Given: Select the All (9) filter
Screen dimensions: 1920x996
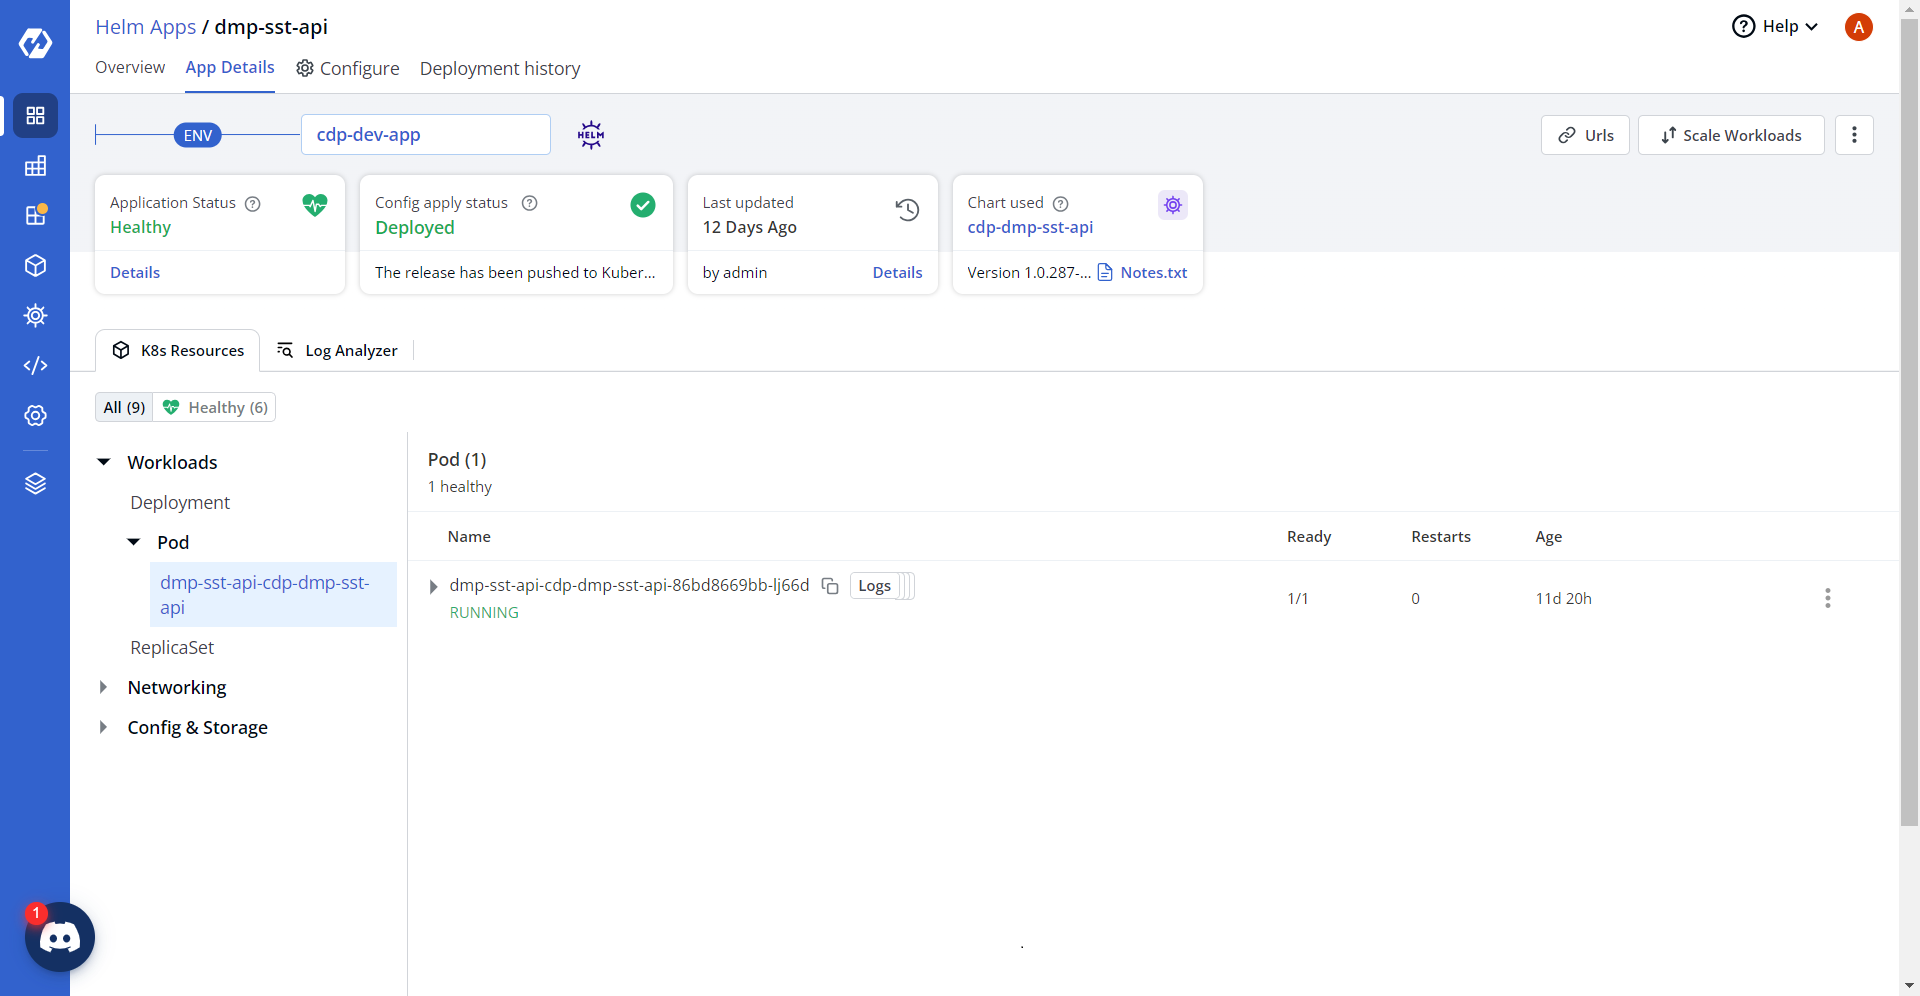Looking at the screenshot, I should click(x=124, y=407).
